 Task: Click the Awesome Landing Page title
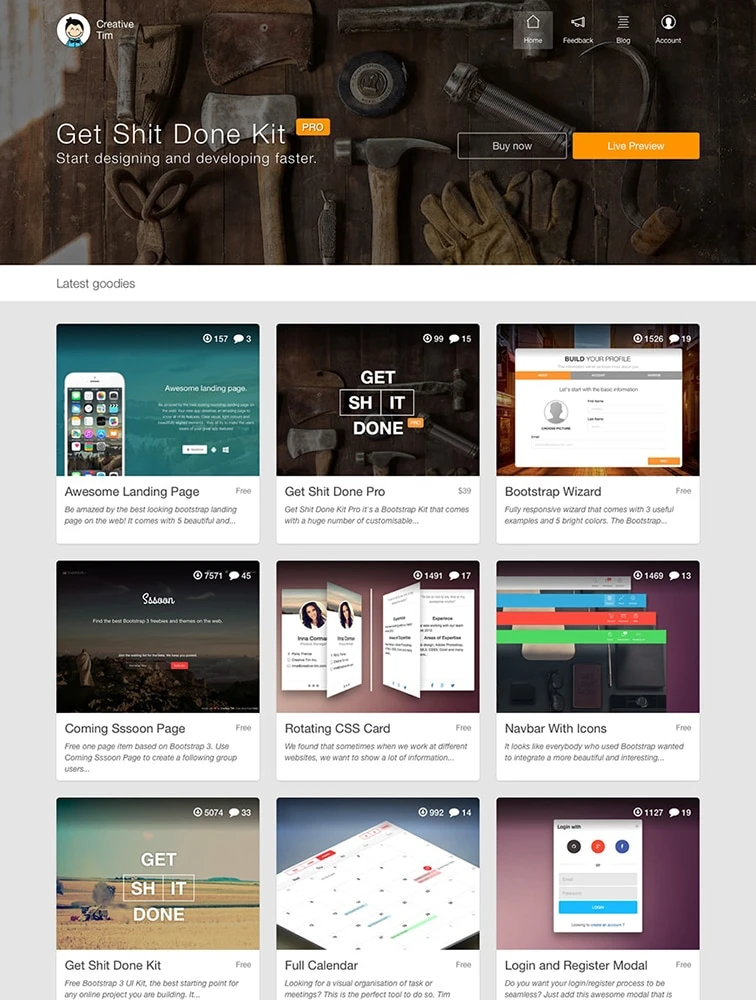click(131, 492)
